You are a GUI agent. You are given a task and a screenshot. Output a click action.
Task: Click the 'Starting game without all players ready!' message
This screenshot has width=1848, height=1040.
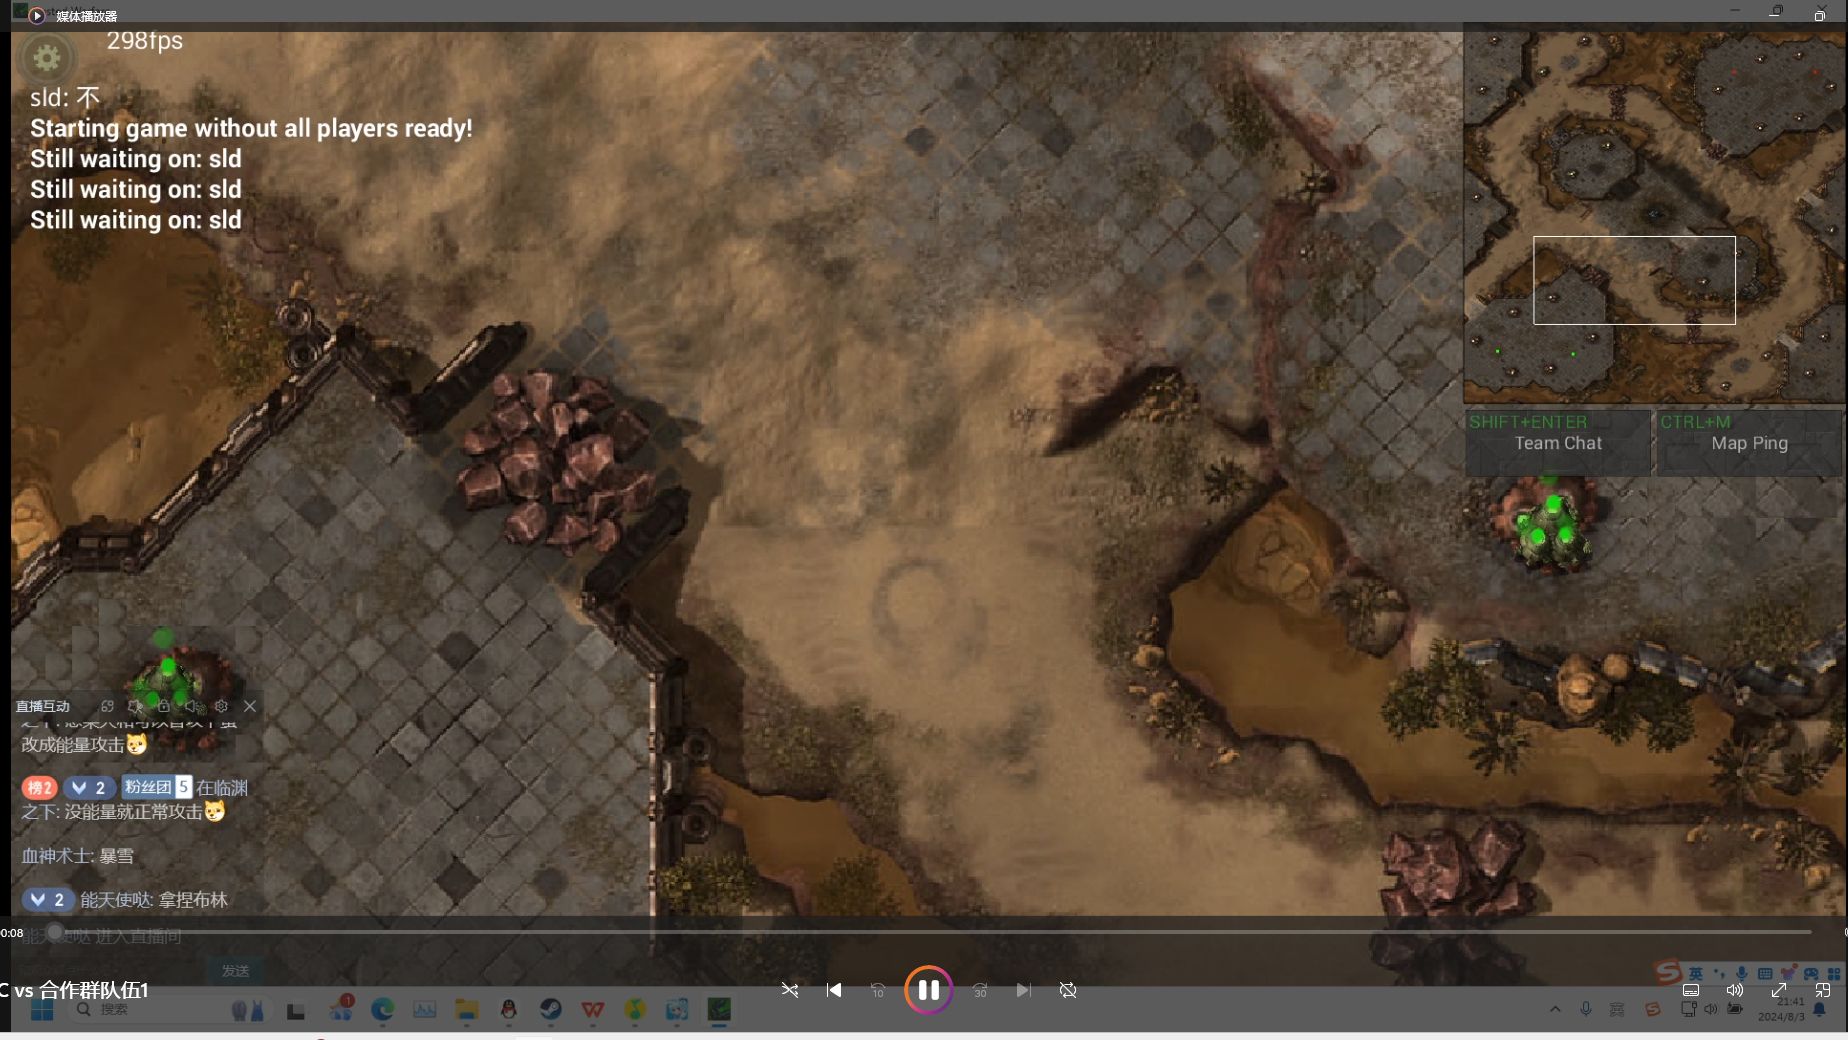(251, 128)
